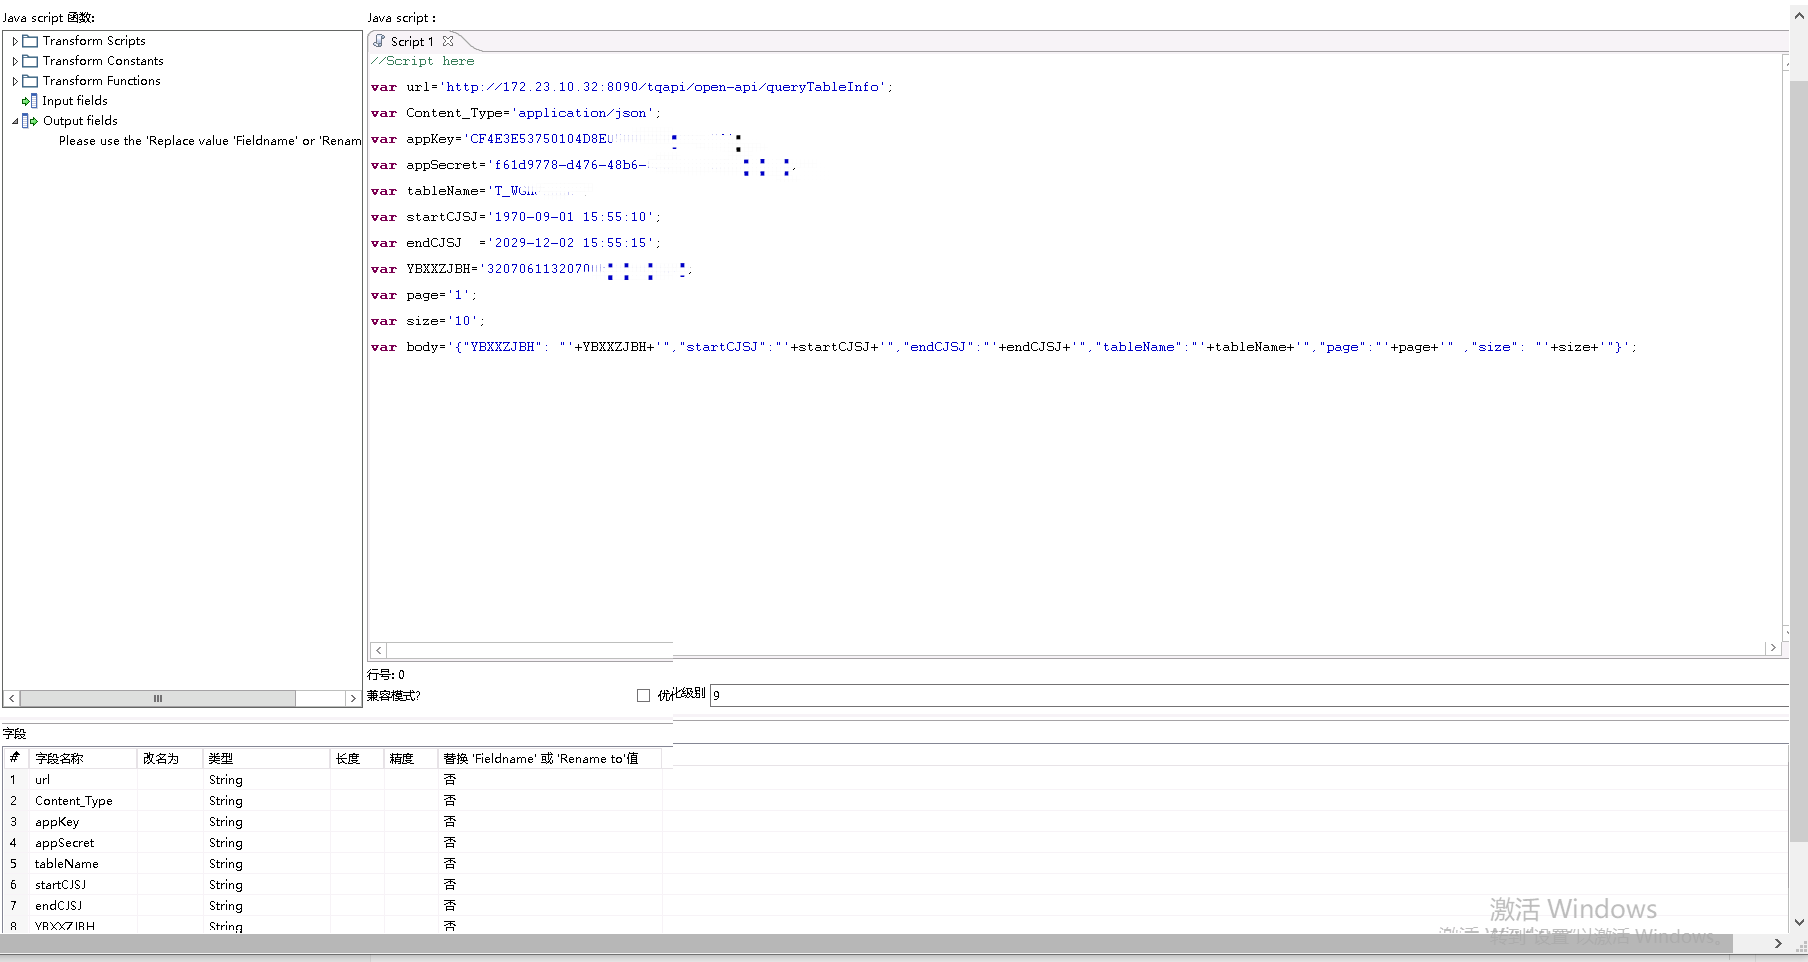The width and height of the screenshot is (1808, 962).
Task: Click String type cell in url row
Action: pyautogui.click(x=266, y=780)
